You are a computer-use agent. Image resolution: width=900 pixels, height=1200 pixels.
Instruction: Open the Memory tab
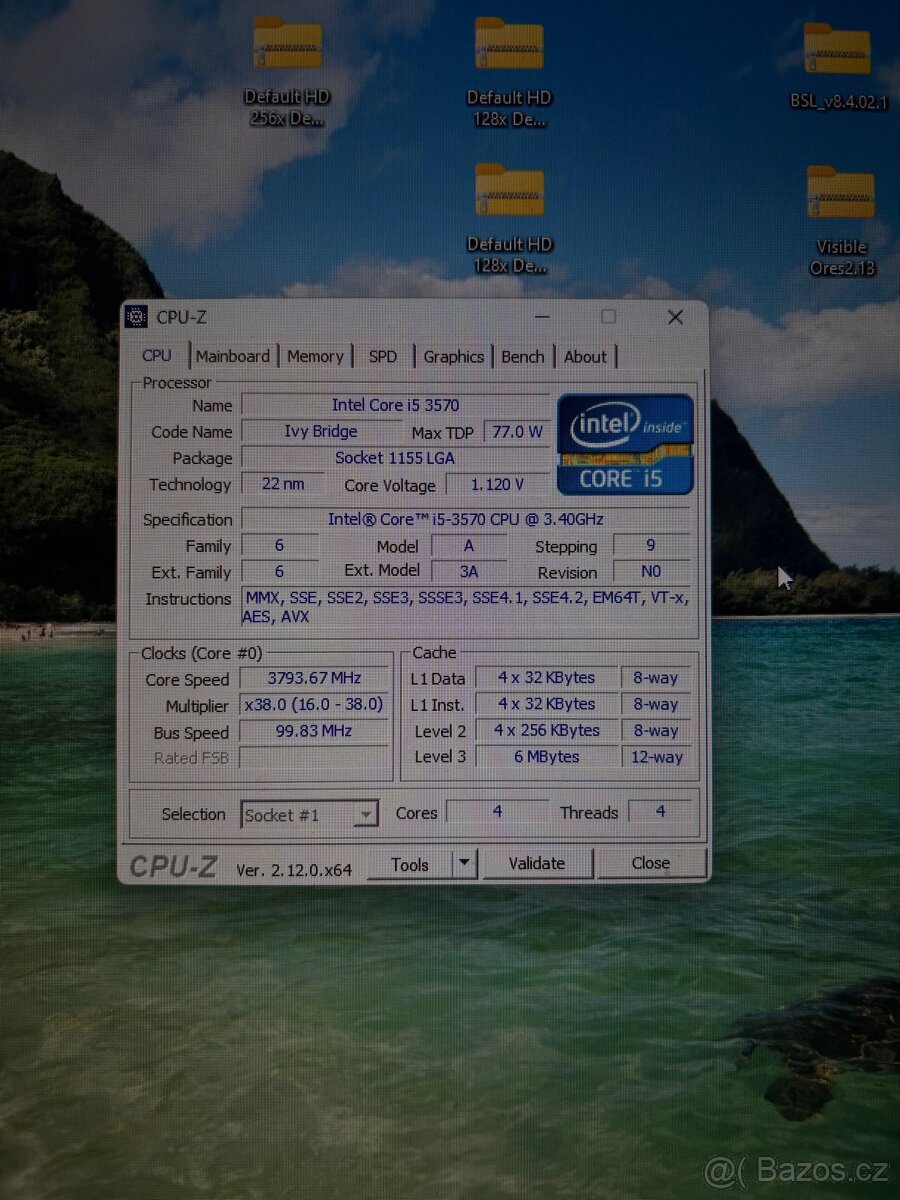pyautogui.click(x=315, y=356)
